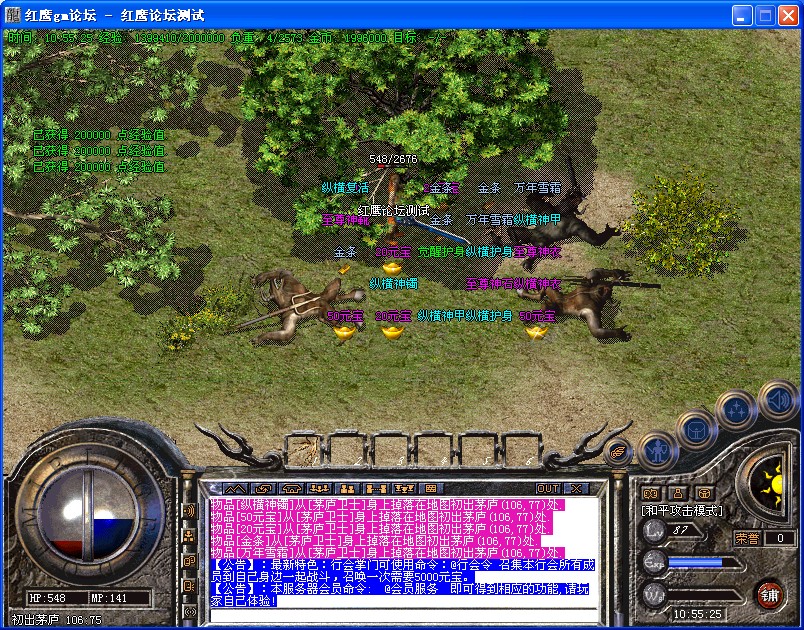Toggle sound with the speaker button
This screenshot has width=804, height=630.
point(778,400)
